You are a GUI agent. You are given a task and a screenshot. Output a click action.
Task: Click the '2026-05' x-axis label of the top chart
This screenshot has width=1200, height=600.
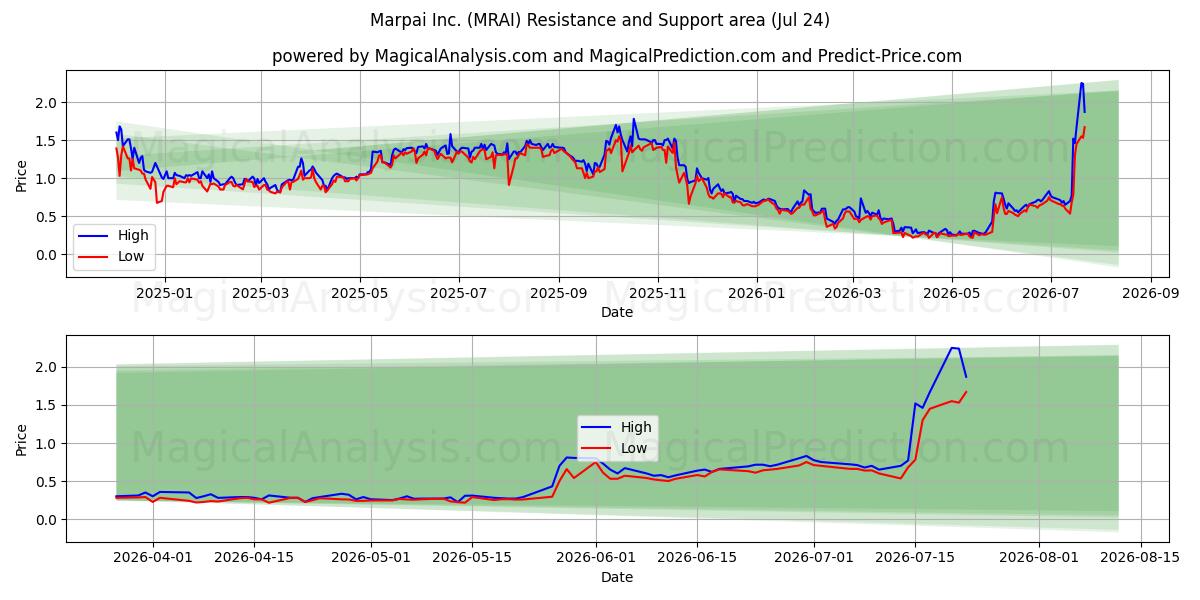[952, 293]
